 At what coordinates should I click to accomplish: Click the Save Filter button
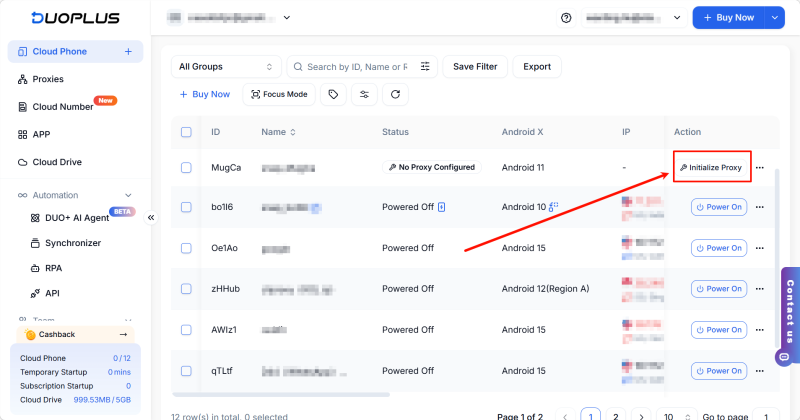(475, 67)
